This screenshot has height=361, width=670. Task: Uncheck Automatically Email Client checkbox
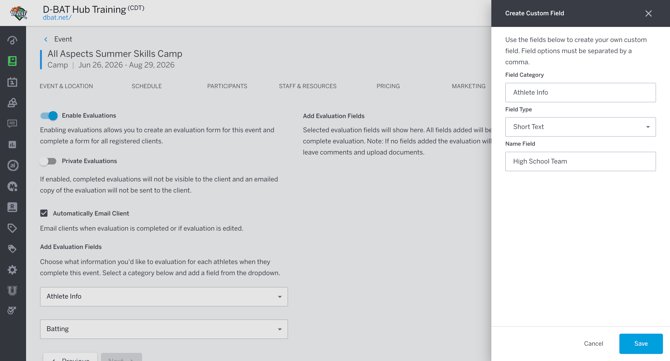tap(44, 213)
